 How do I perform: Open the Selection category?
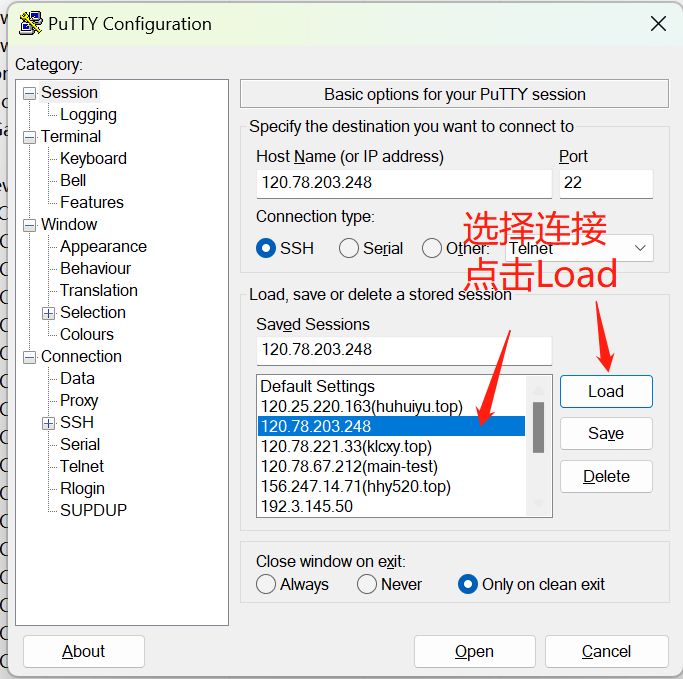[x=93, y=312]
